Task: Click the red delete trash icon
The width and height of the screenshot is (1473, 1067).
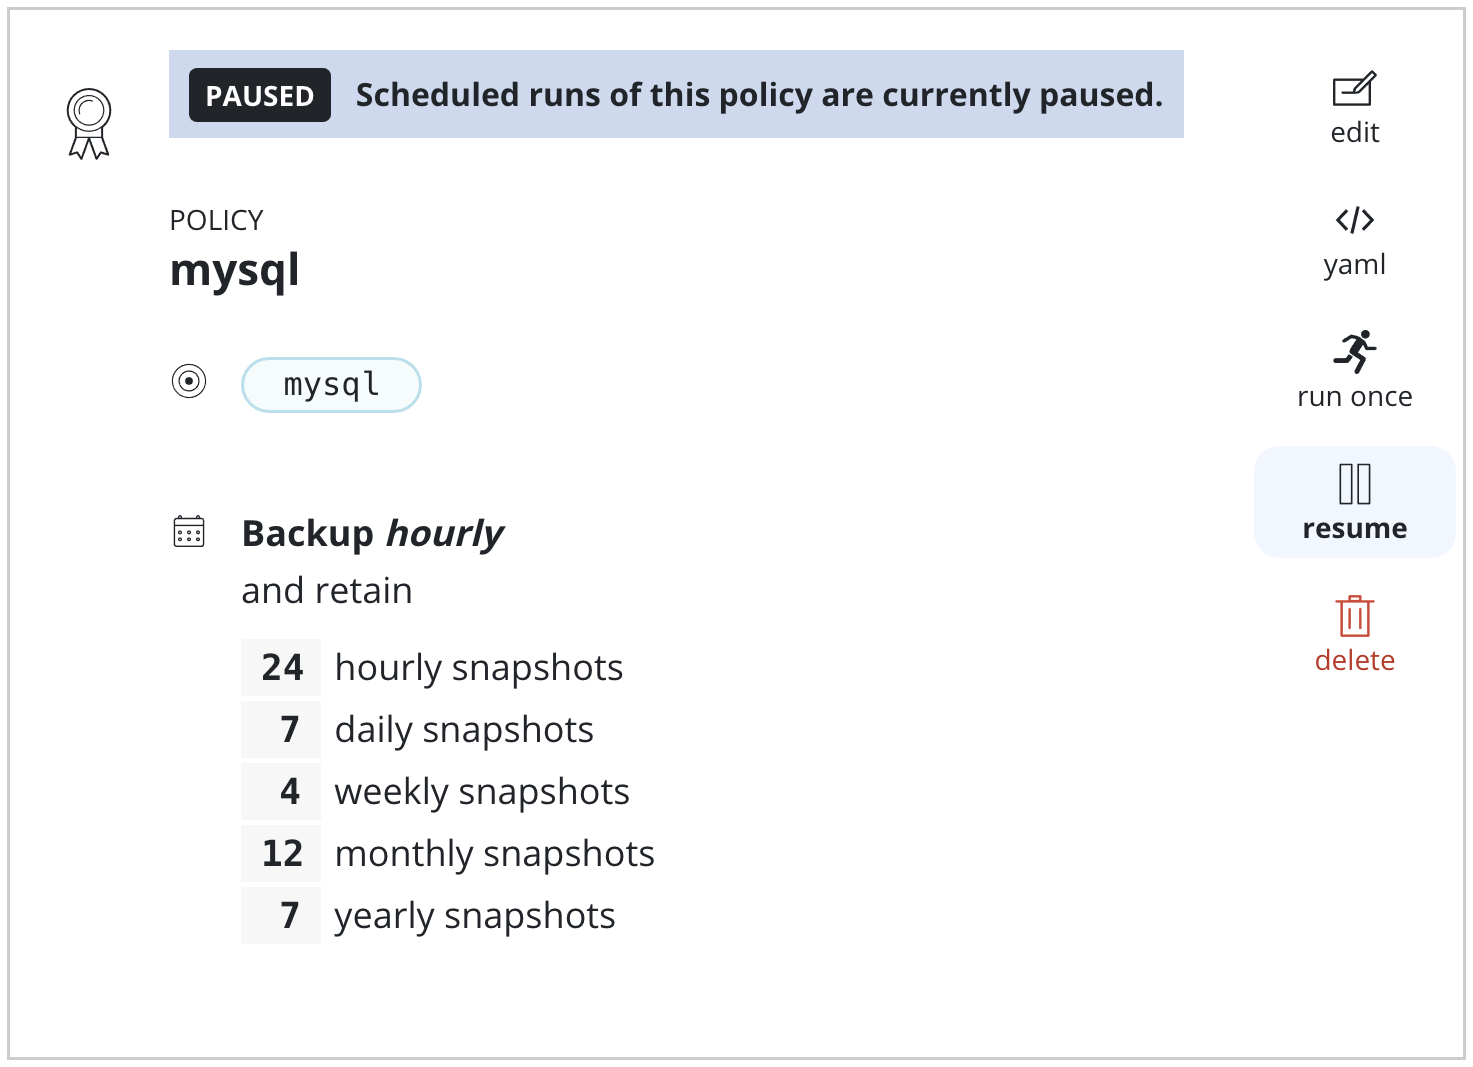Action: pyautogui.click(x=1354, y=616)
